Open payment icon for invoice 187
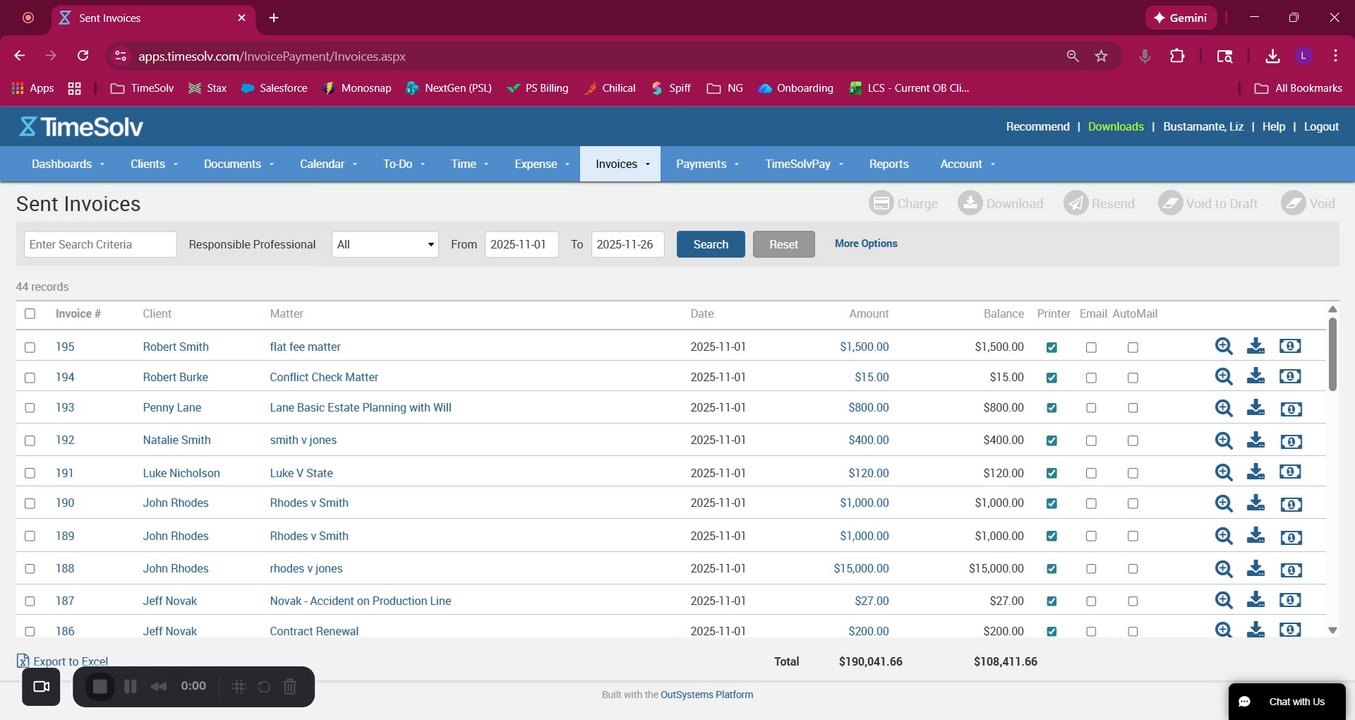 [1290, 600]
